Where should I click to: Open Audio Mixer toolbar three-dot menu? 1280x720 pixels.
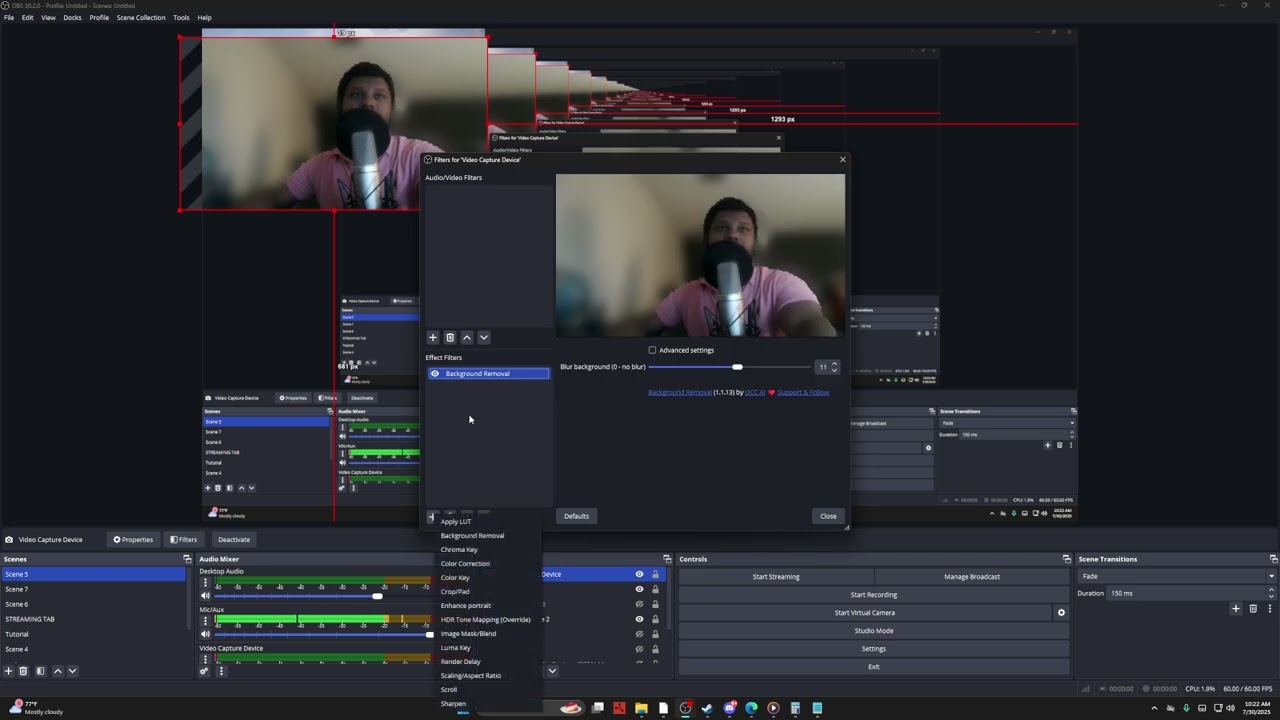coord(221,671)
